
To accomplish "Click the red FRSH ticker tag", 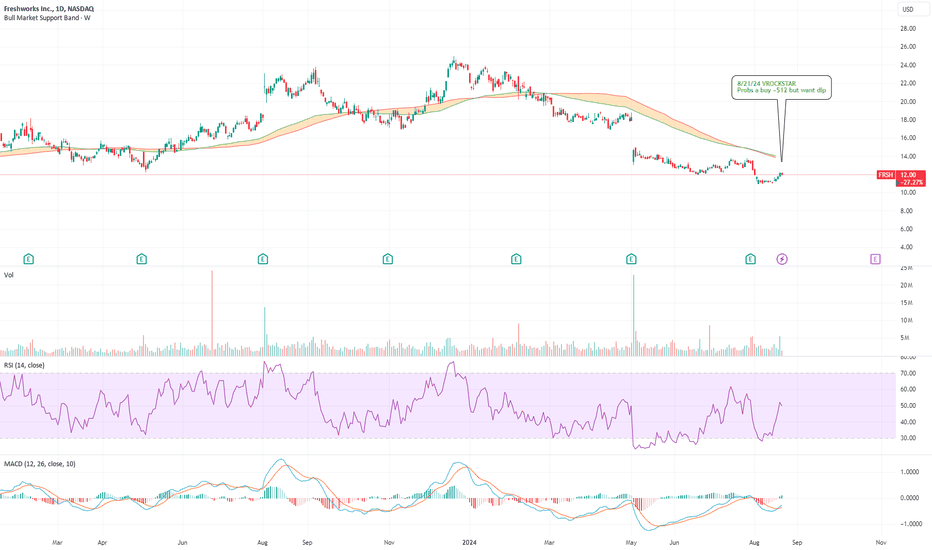I will 886,175.
